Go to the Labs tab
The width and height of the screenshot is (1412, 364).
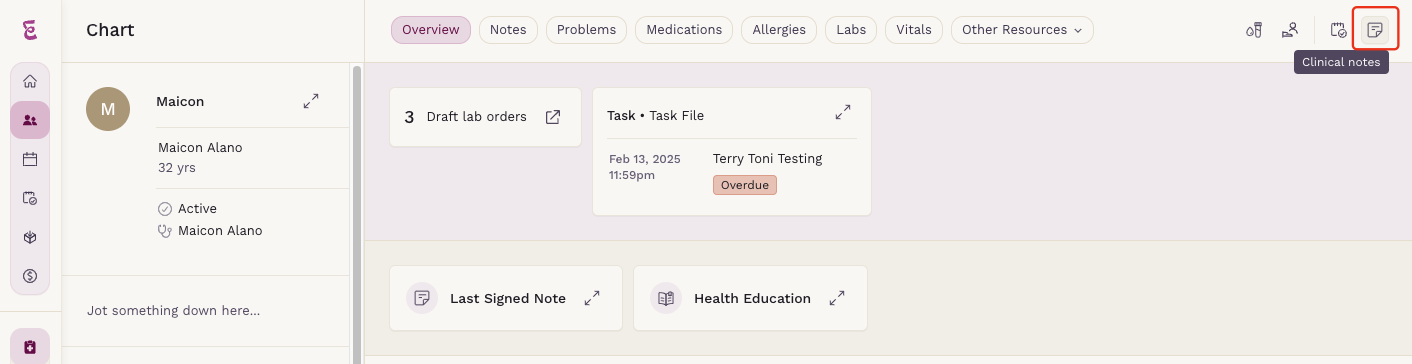point(851,30)
